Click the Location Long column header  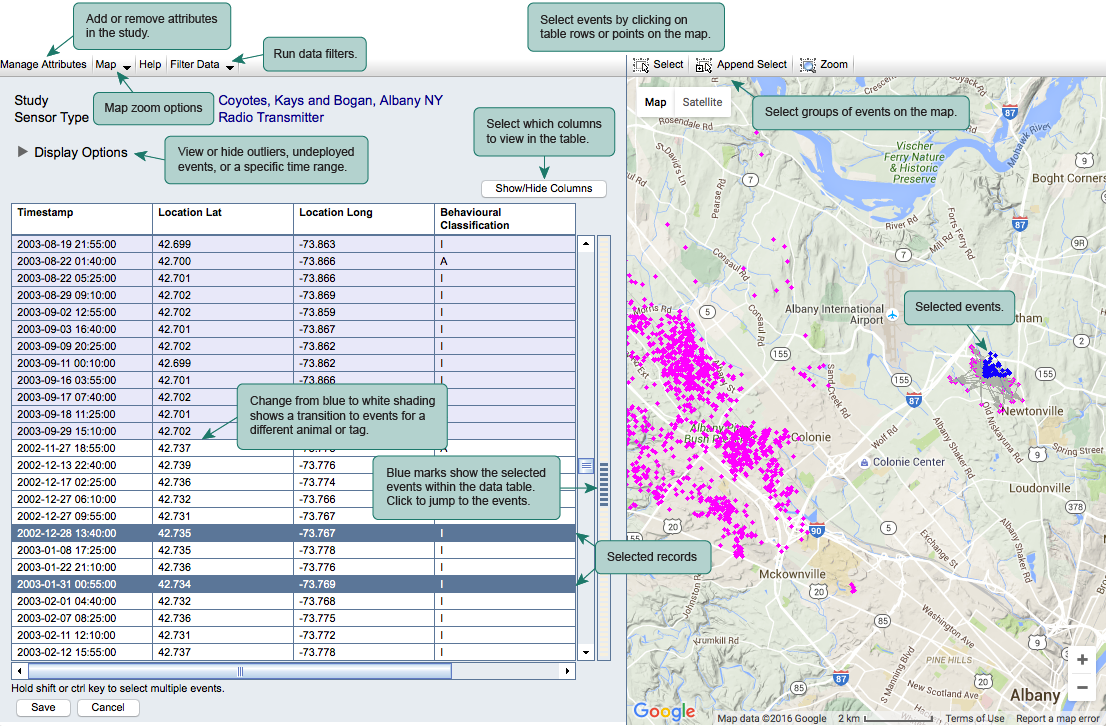[x=364, y=219]
